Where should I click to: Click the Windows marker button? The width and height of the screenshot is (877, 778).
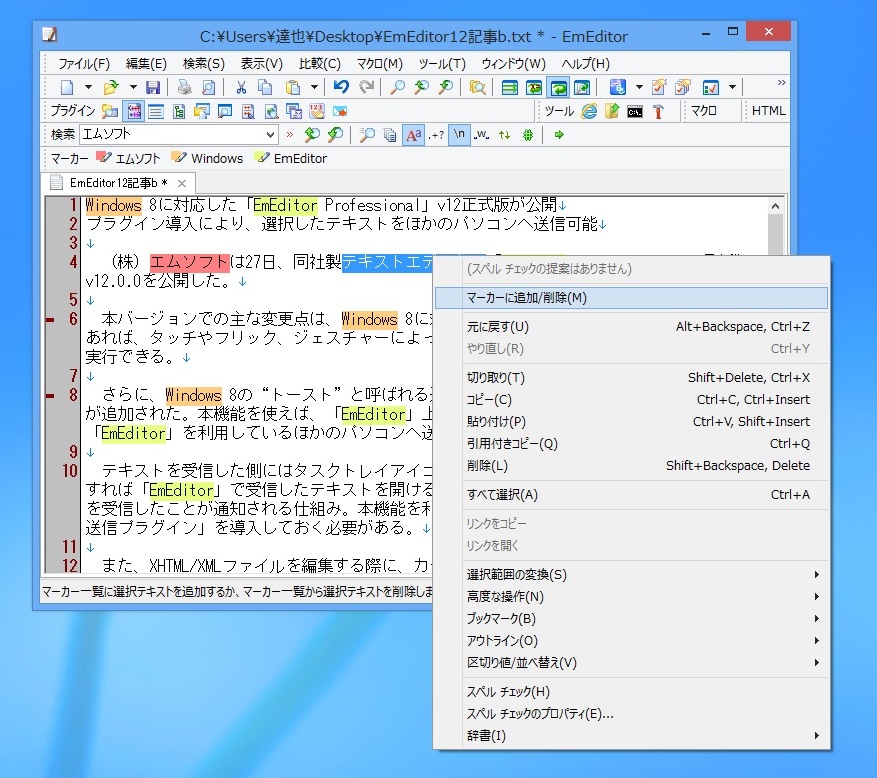coord(208,158)
